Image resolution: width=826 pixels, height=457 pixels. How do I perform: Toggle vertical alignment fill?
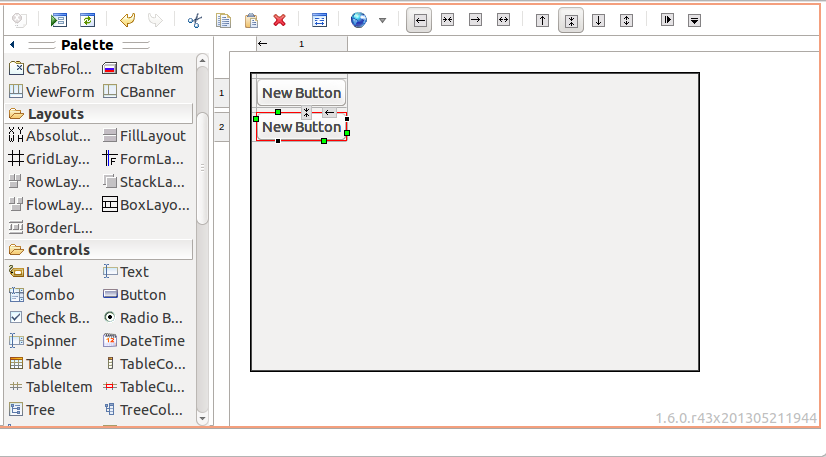tap(626, 21)
